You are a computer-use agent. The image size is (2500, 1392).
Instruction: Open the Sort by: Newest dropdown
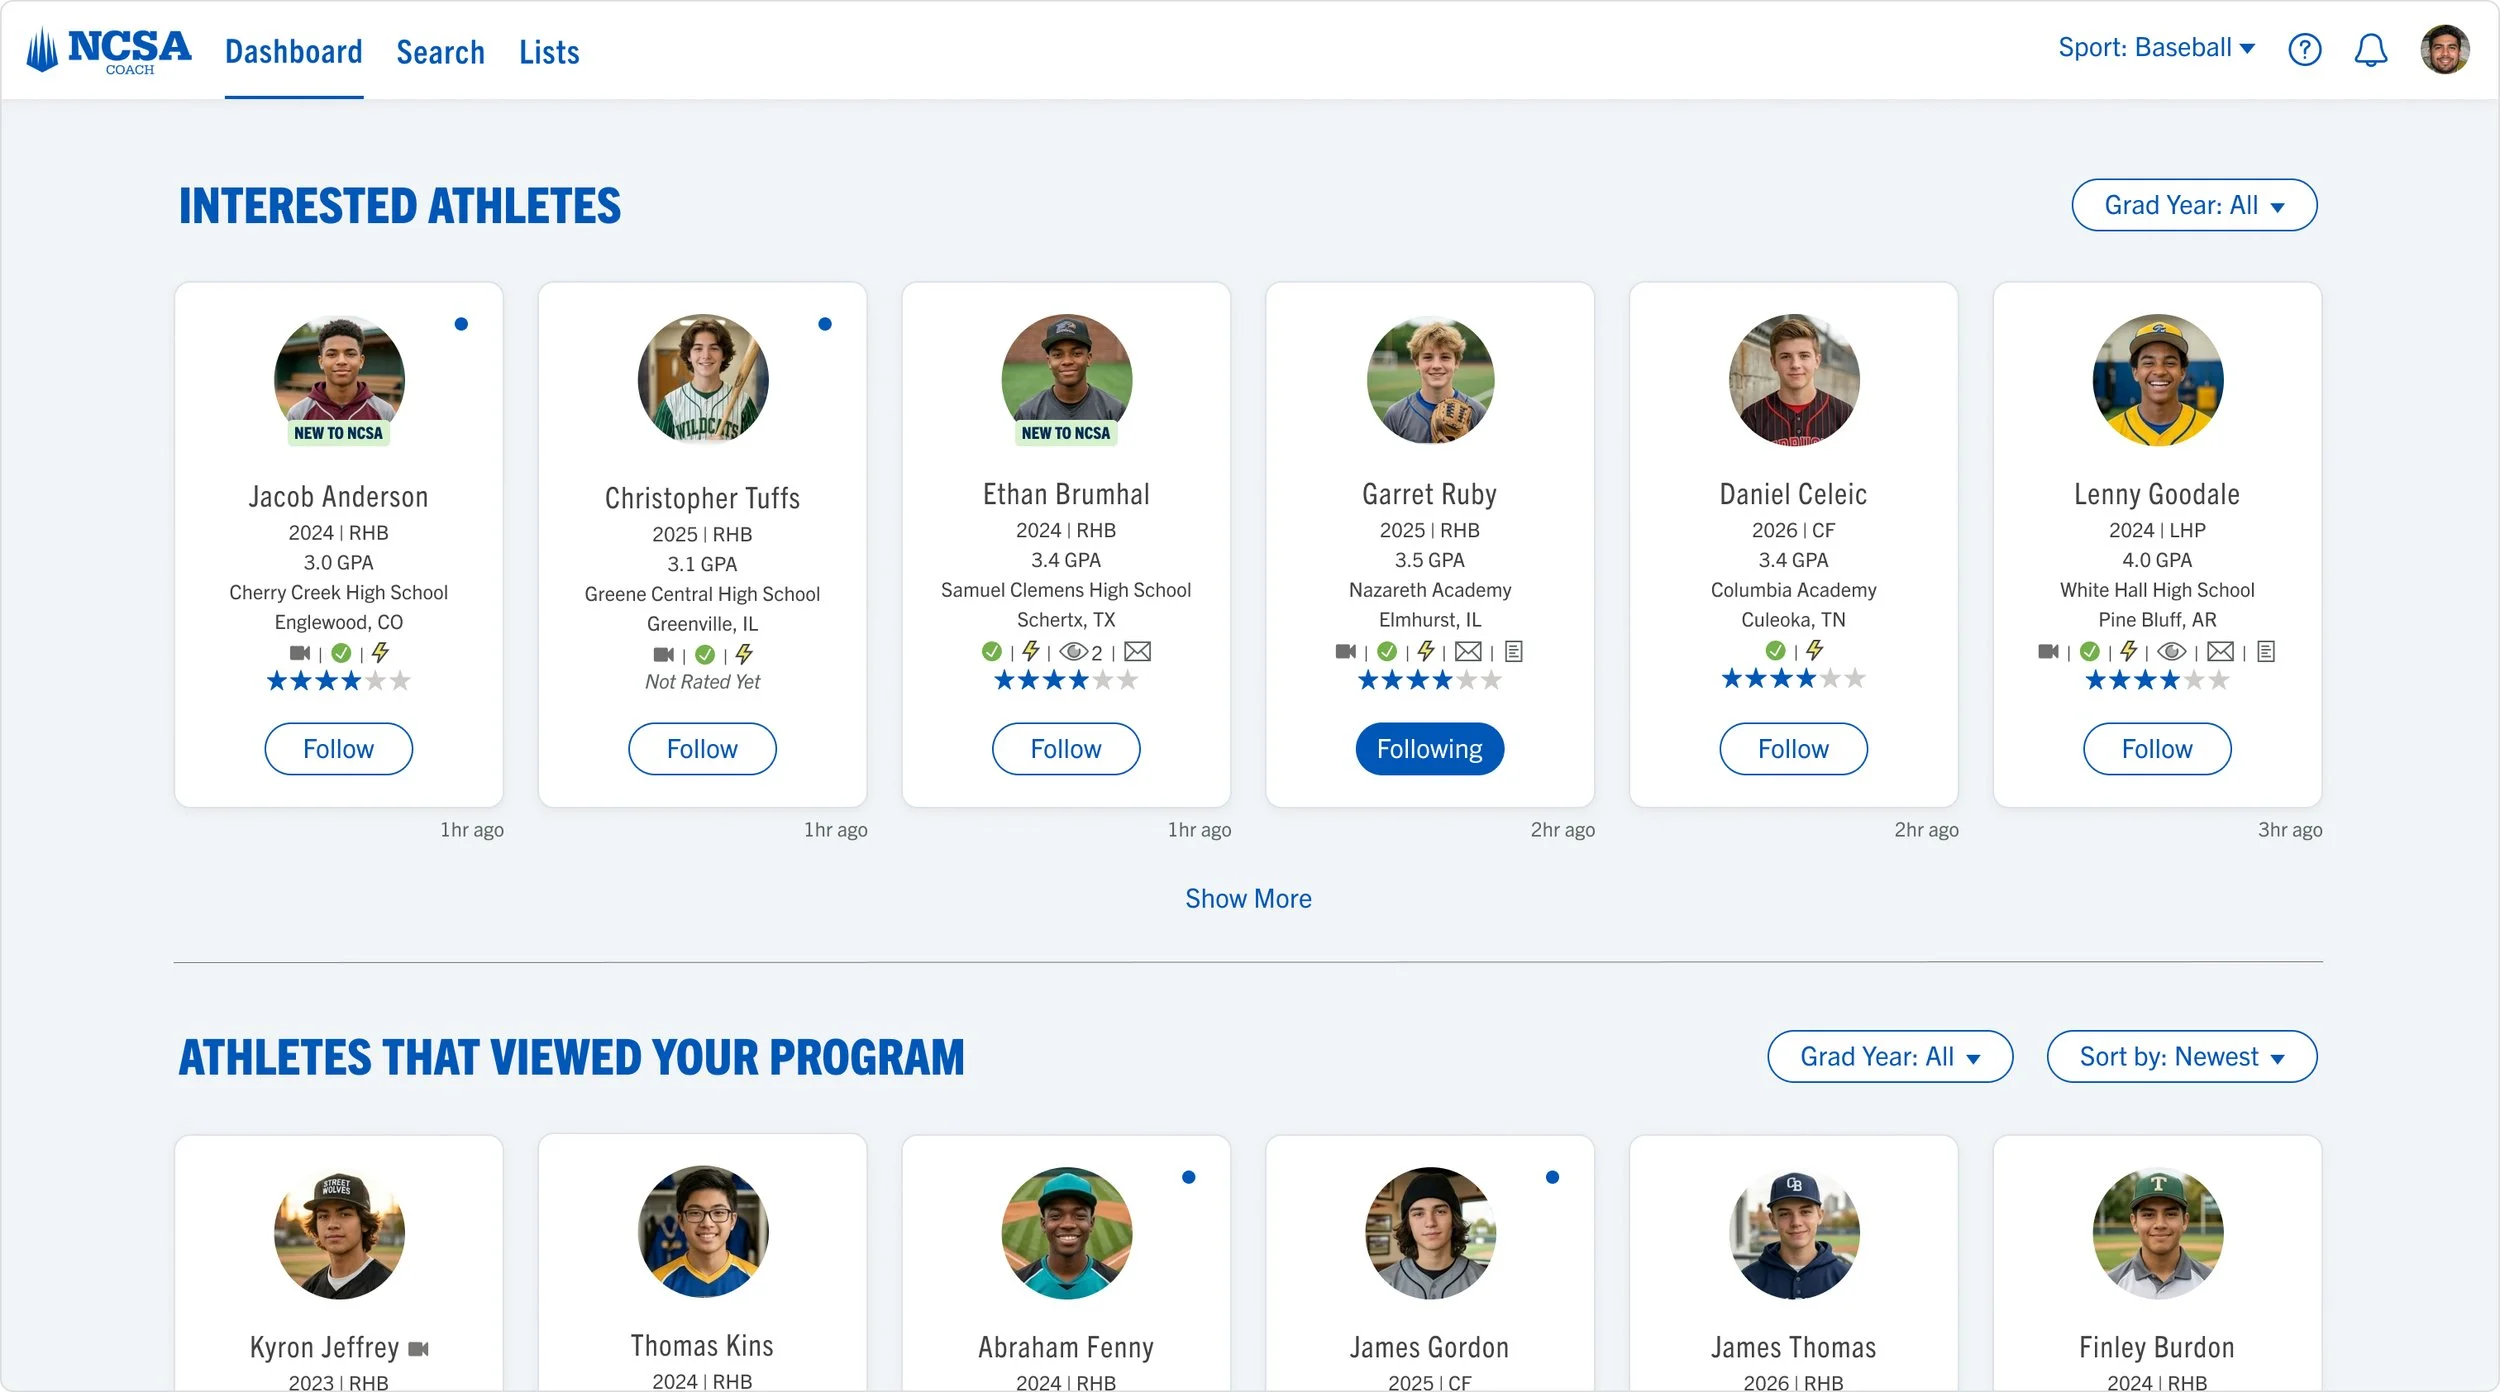[2182, 1057]
